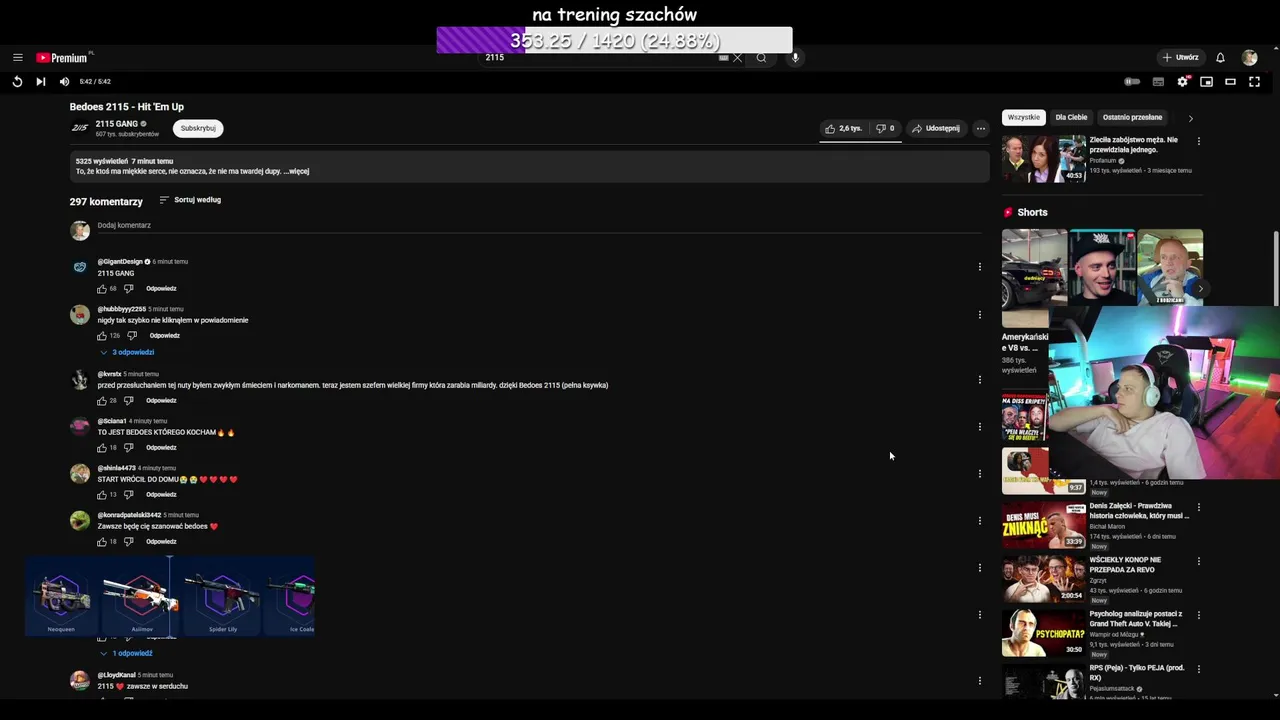The width and height of the screenshot is (1280, 720).
Task: Open Psycholog analizuje postaci video title
Action: pyautogui.click(x=1136, y=618)
